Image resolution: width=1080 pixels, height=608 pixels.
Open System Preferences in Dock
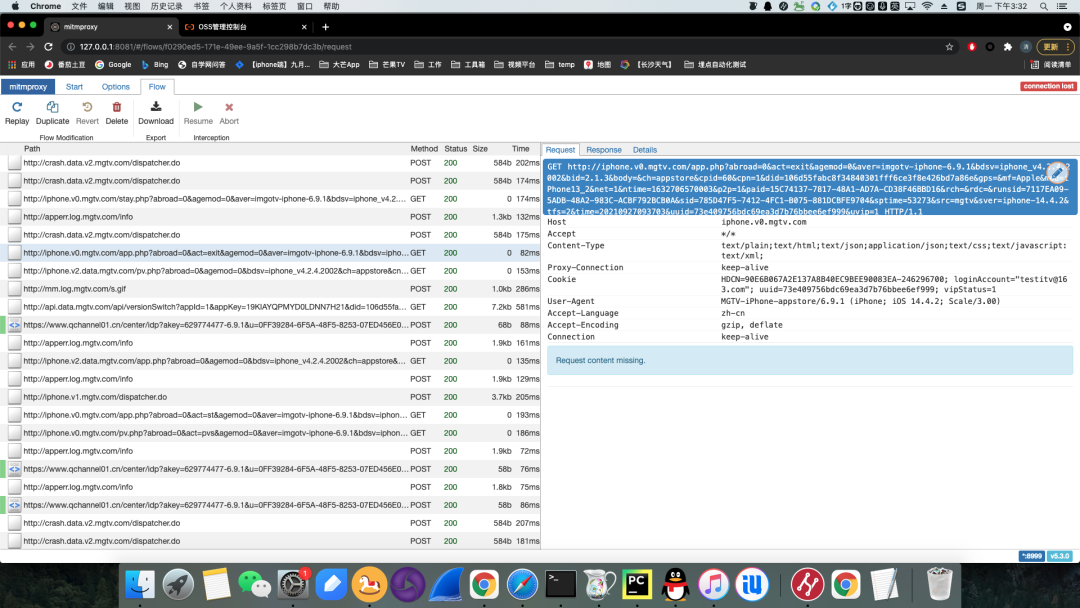click(x=293, y=585)
